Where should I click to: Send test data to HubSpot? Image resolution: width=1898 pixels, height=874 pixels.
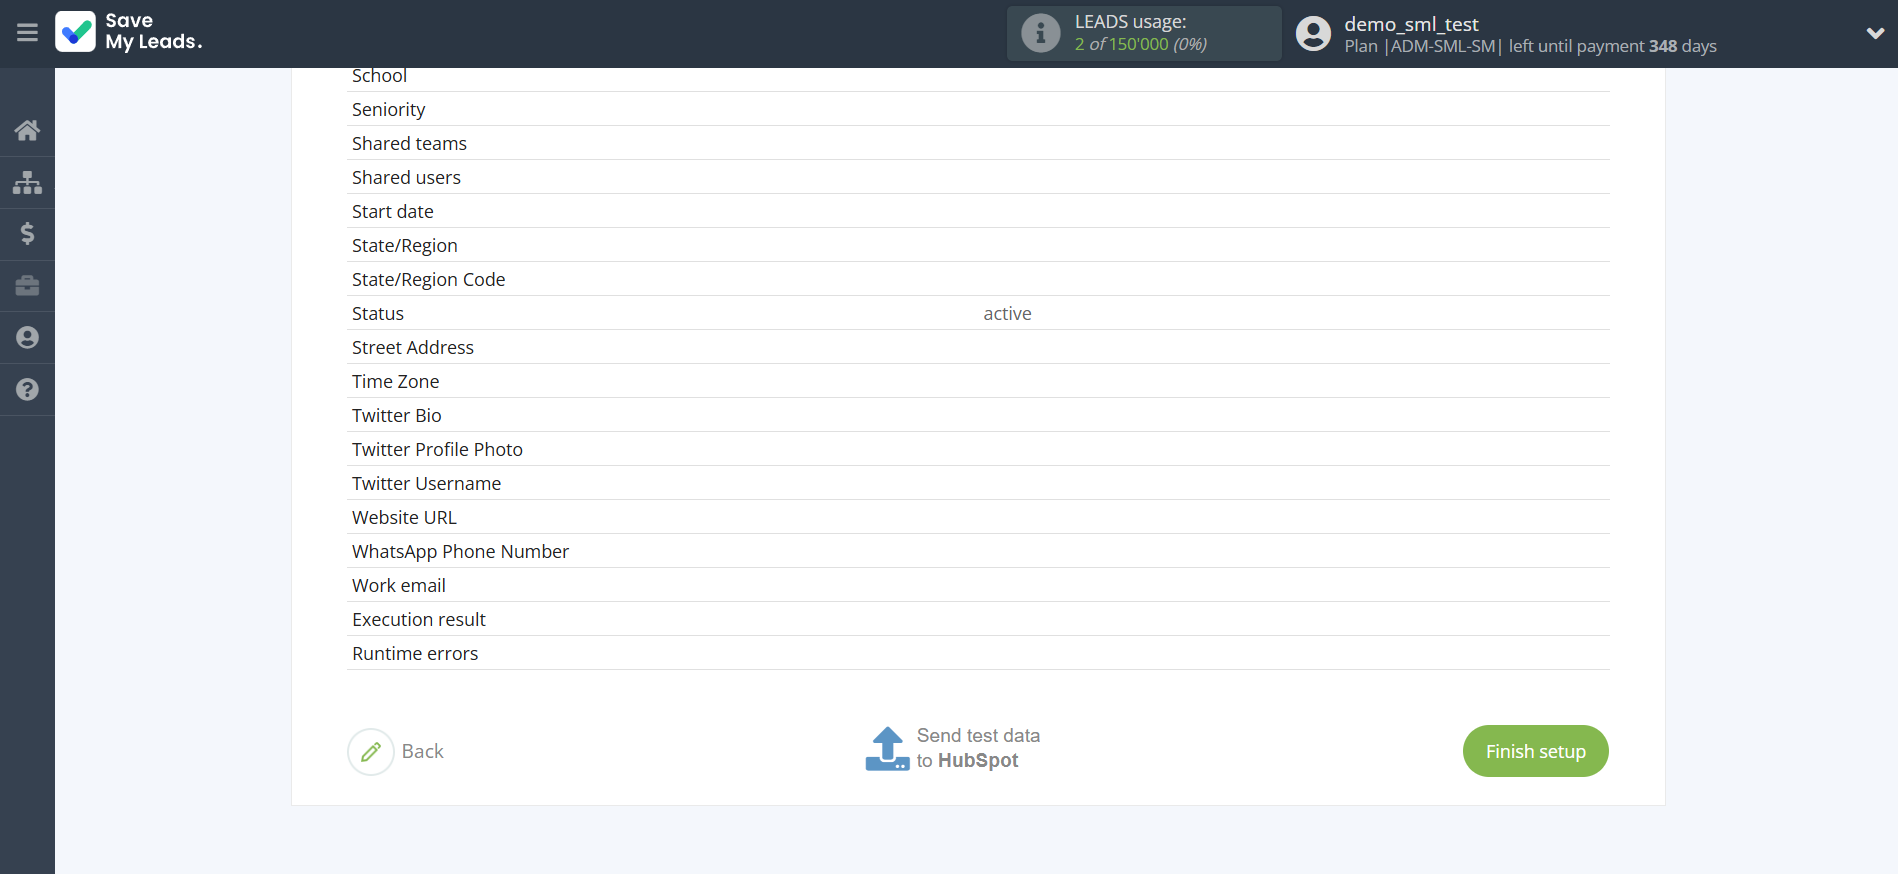(953, 749)
